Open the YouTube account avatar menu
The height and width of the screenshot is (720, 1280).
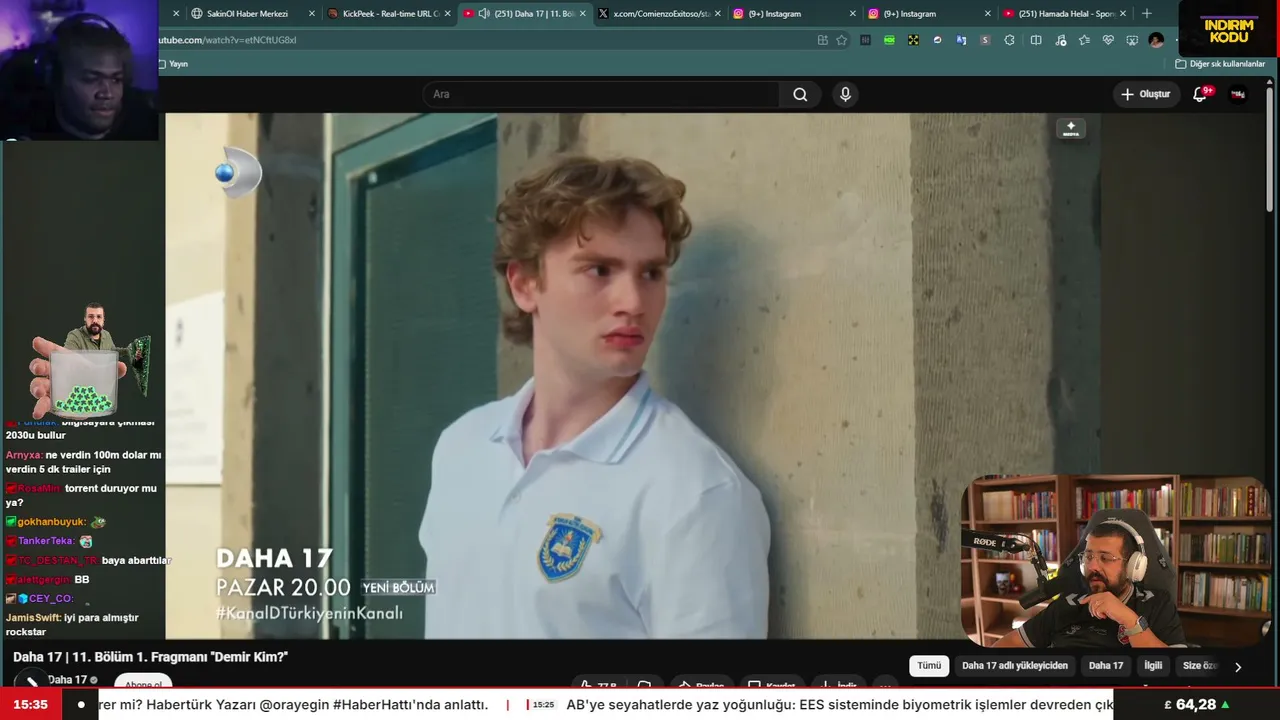[1238, 94]
